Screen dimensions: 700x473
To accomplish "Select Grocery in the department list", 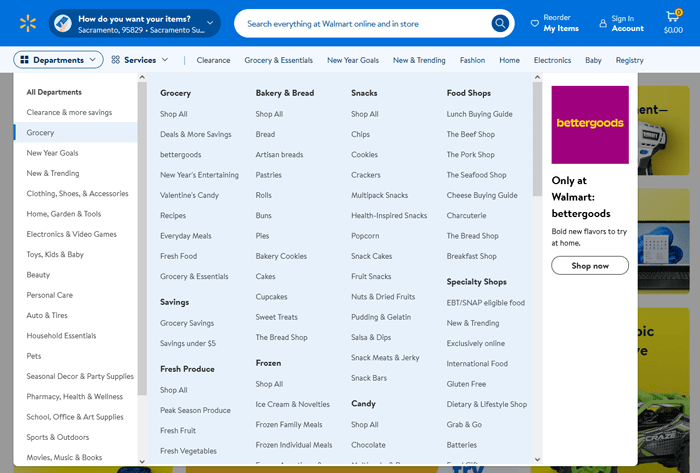I will 41,133.
